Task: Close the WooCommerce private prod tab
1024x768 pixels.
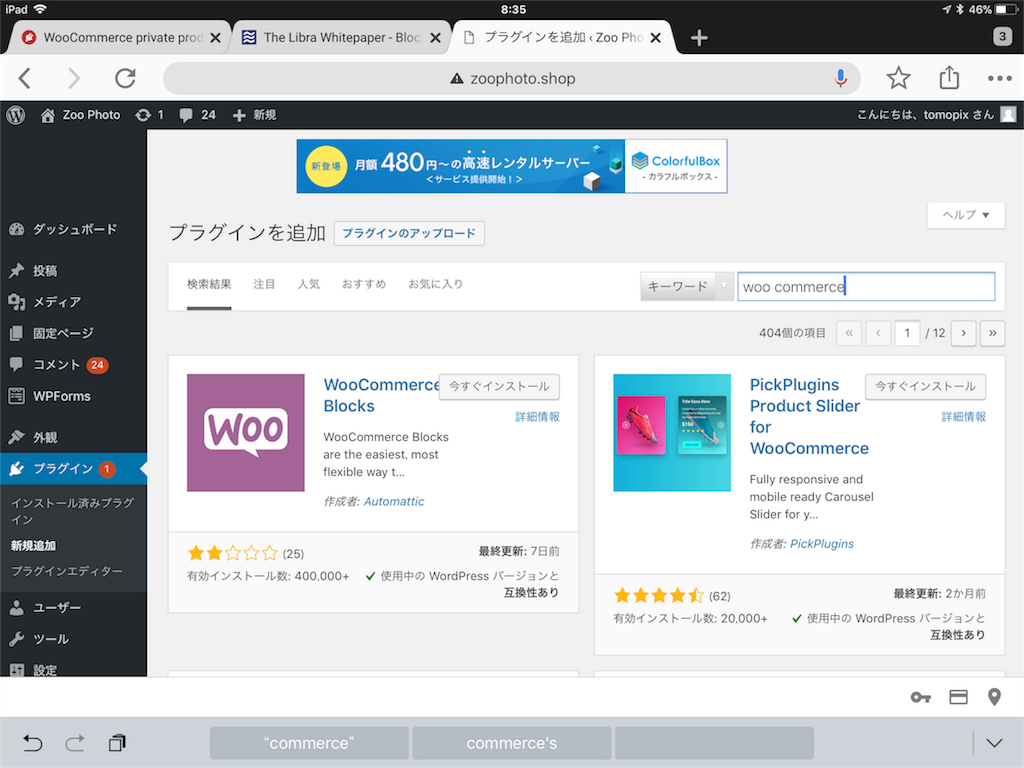Action: click(x=215, y=38)
